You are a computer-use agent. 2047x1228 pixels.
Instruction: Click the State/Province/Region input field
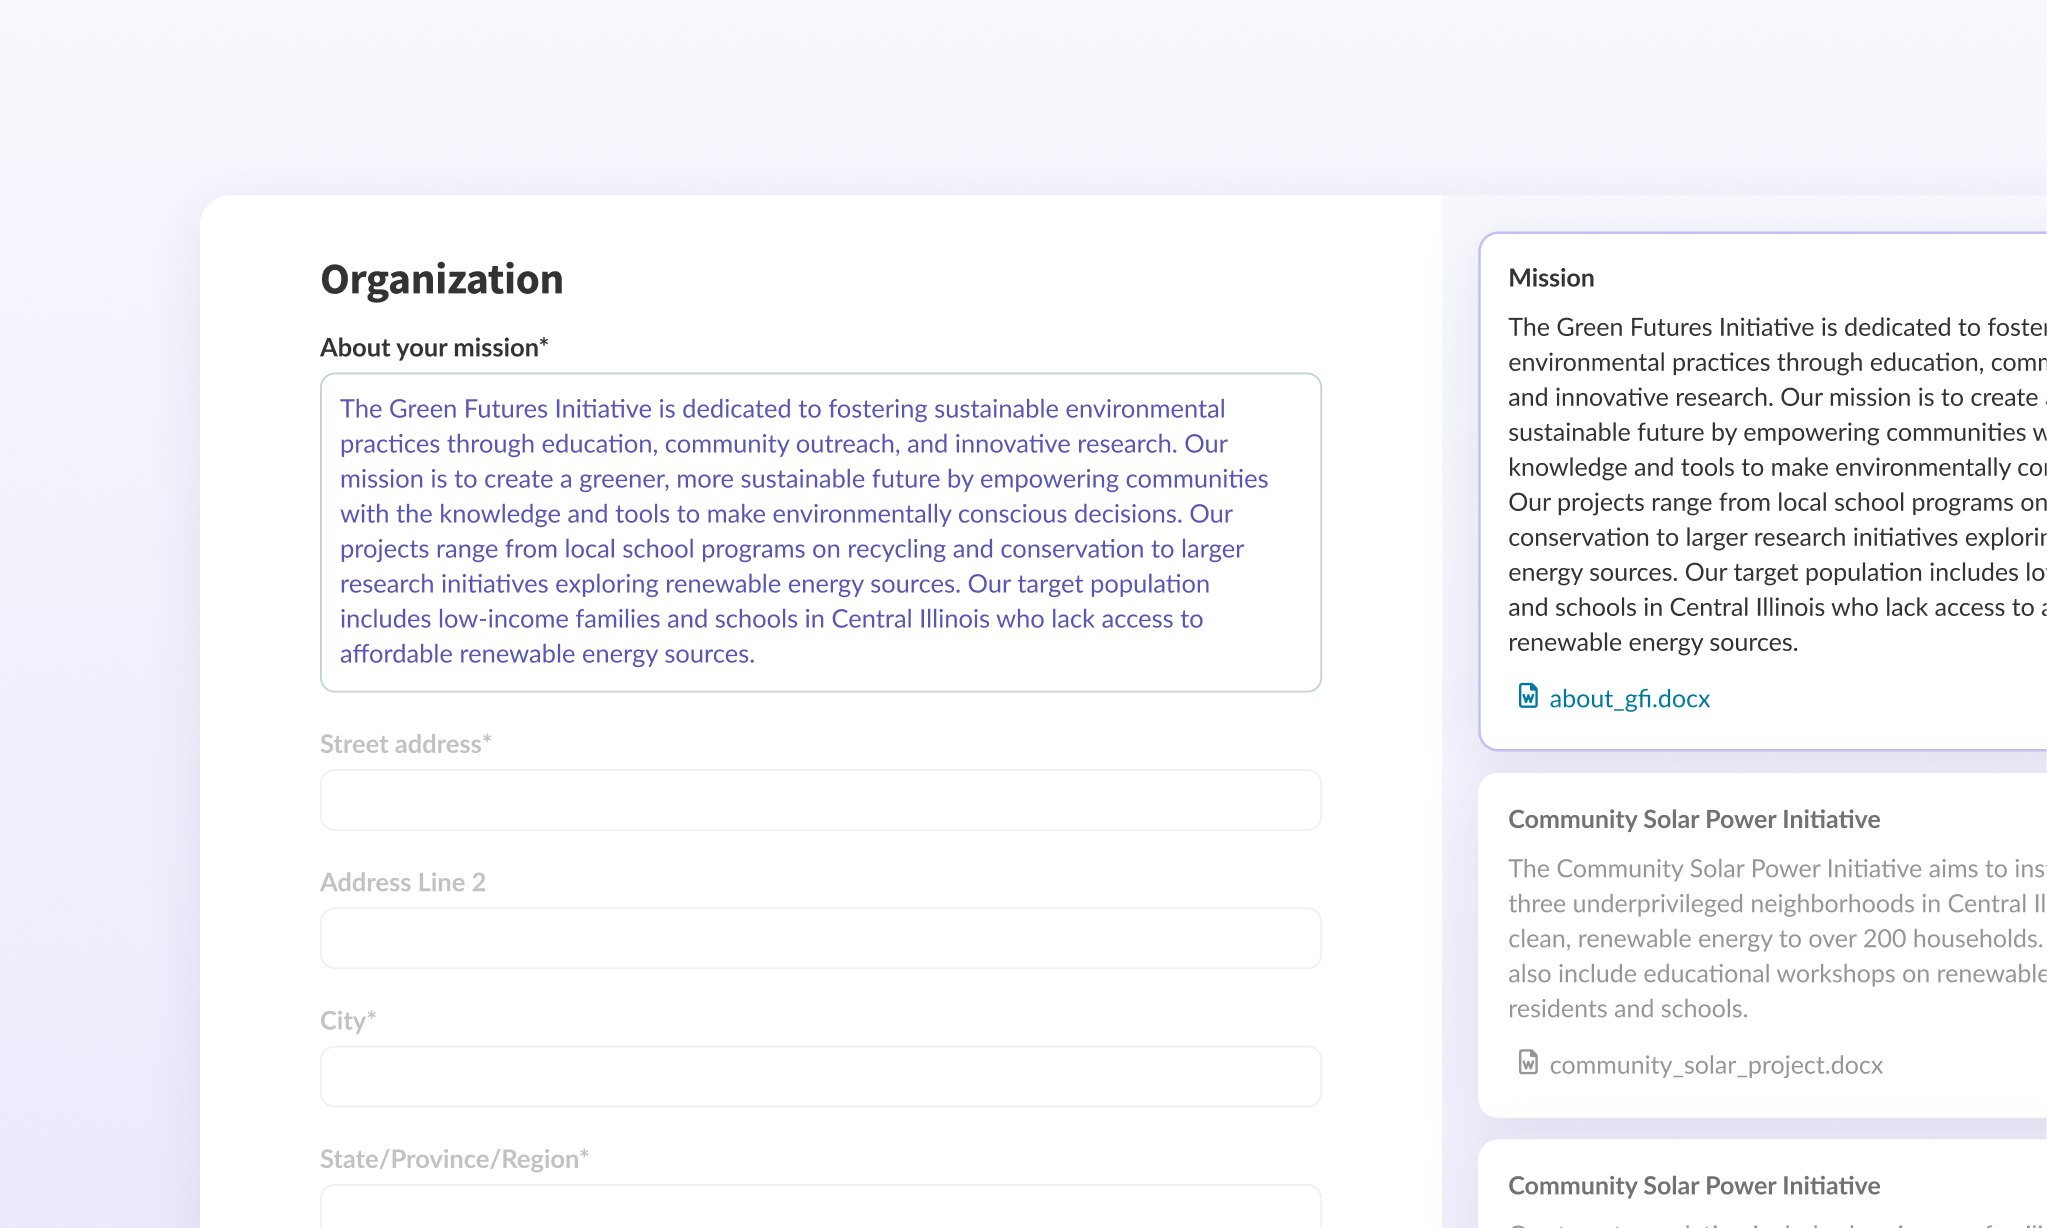820,1210
